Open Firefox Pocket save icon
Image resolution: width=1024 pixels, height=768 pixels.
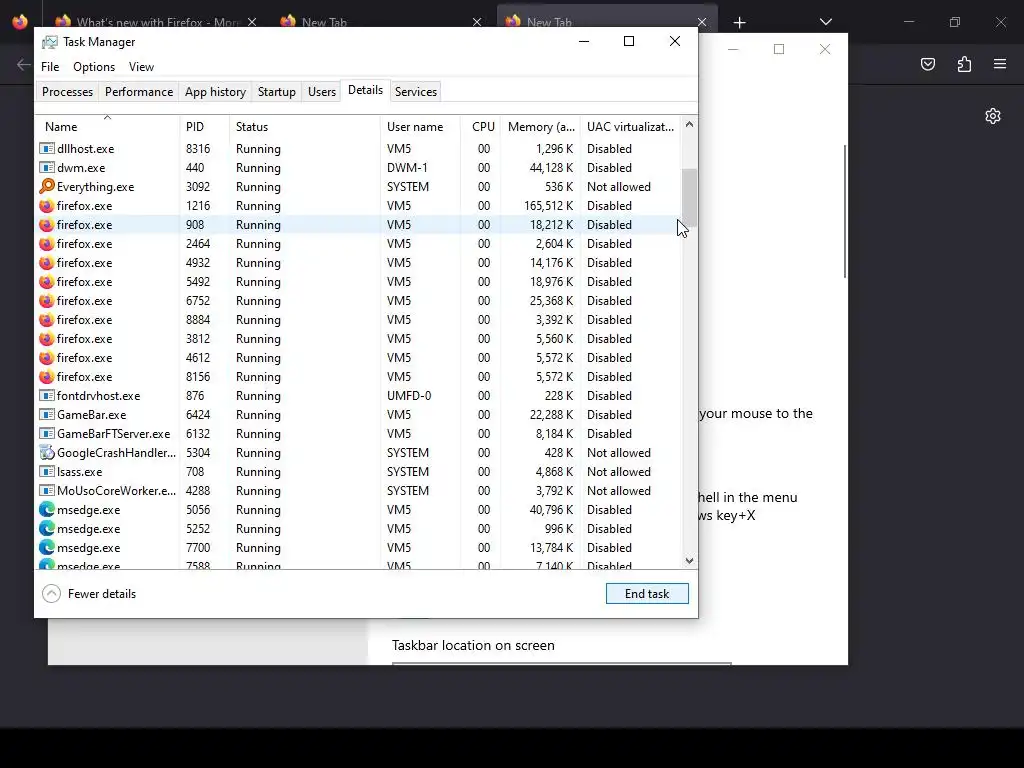coord(927,64)
